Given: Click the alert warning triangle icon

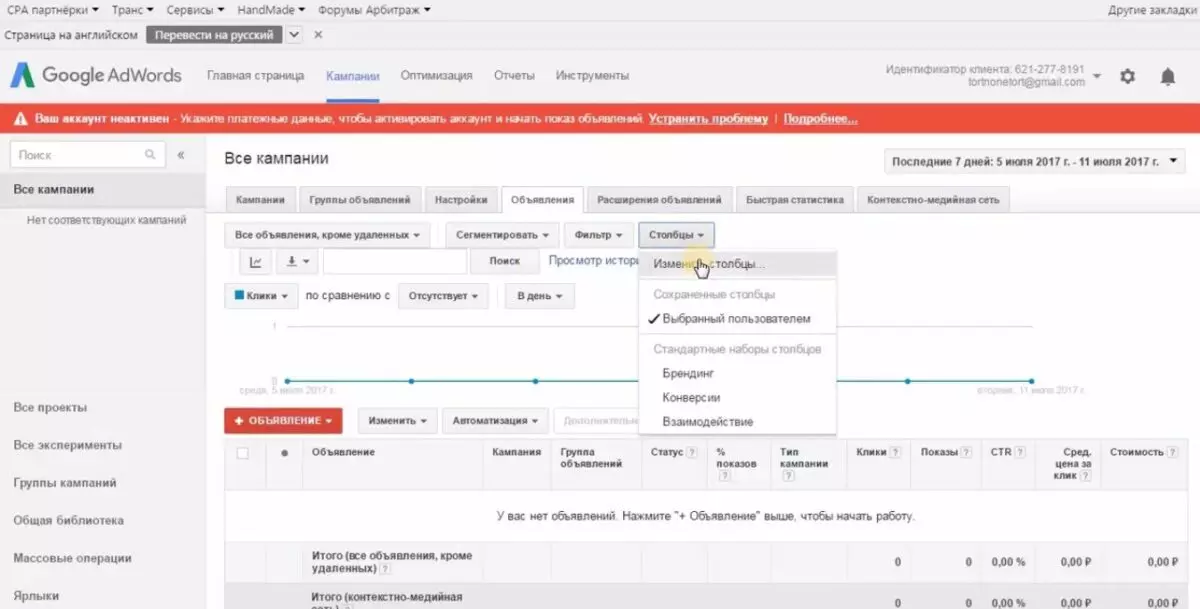Looking at the screenshot, I should [x=22, y=119].
